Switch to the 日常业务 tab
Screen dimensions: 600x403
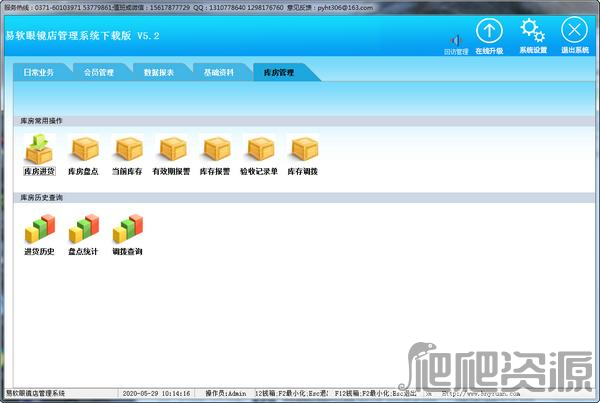tap(39, 72)
